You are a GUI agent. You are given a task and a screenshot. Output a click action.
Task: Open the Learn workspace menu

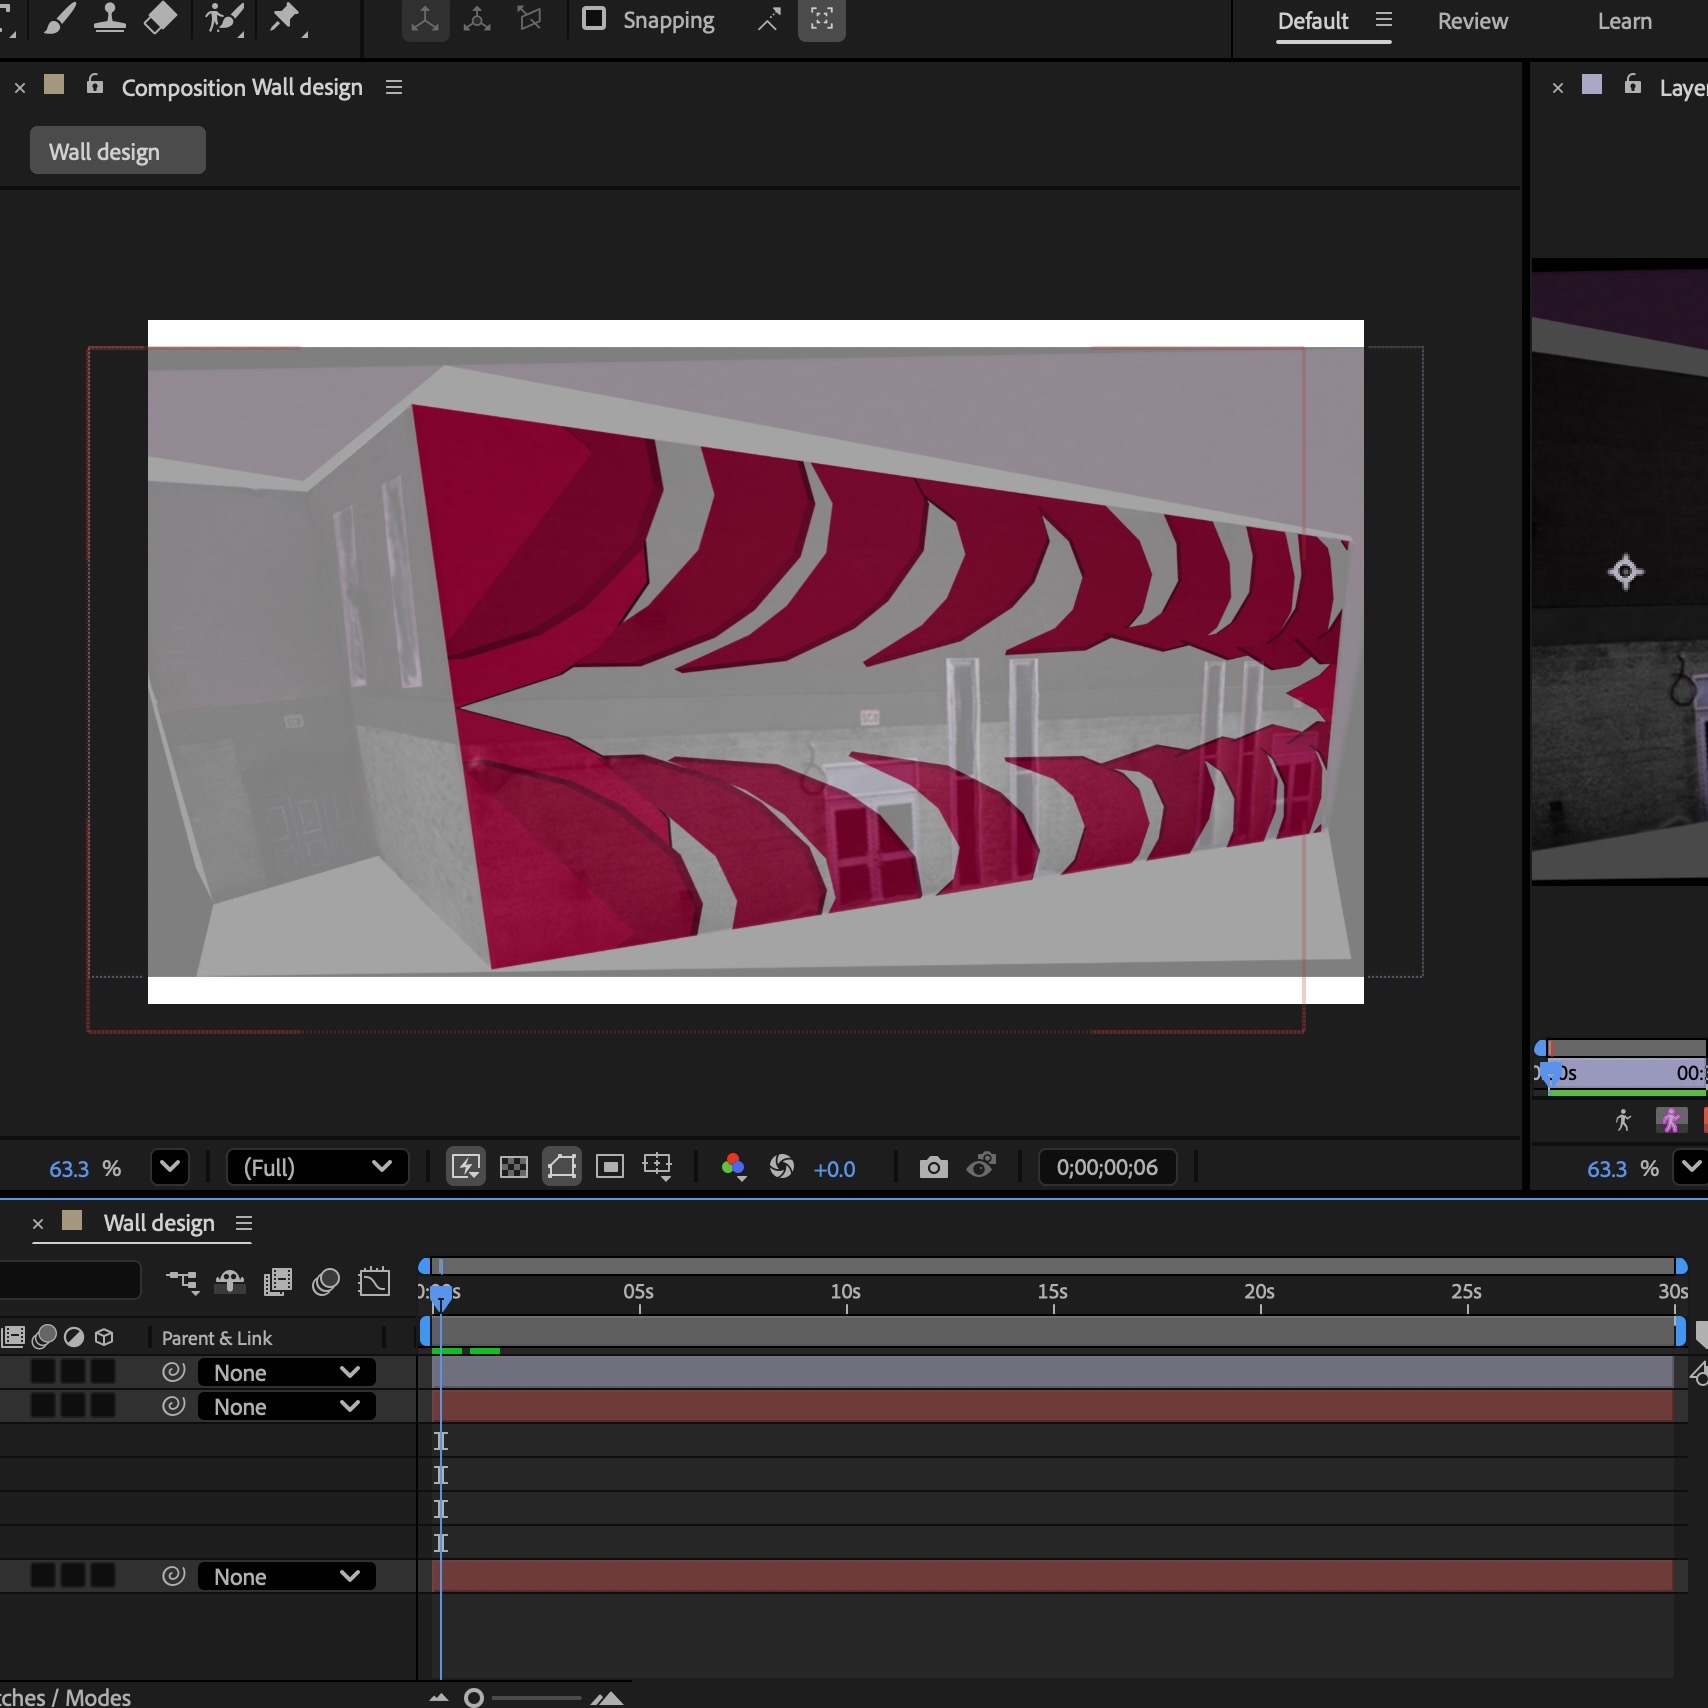pyautogui.click(x=1624, y=20)
